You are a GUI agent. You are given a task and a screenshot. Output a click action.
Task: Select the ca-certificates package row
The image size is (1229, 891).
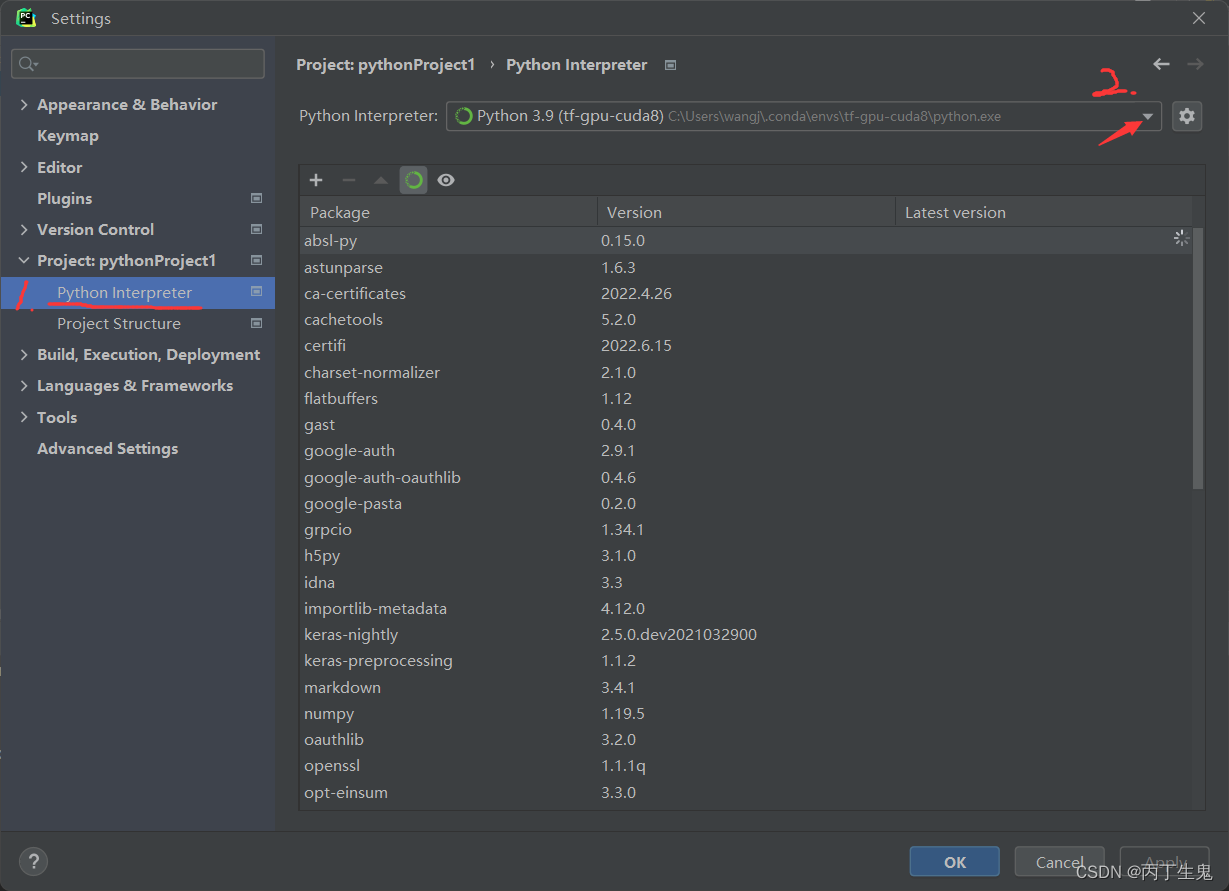746,293
